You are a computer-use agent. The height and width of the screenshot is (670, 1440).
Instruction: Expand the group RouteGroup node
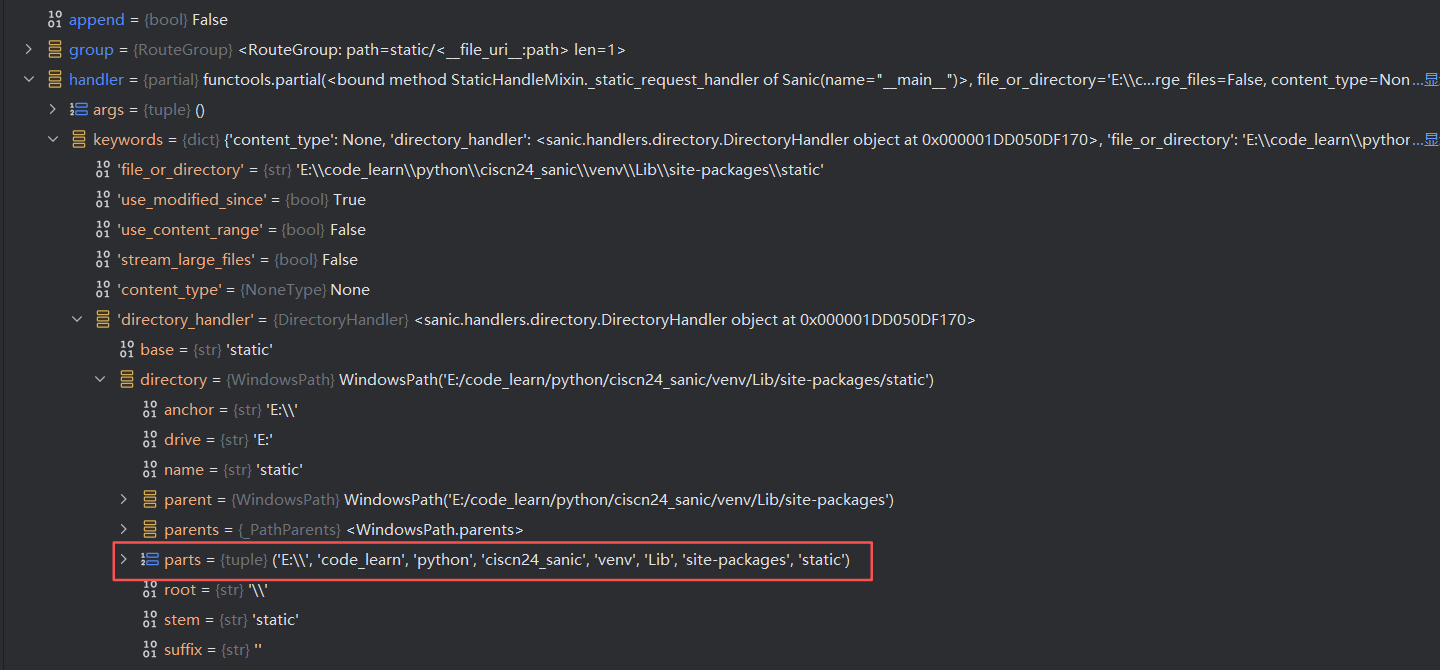pos(29,50)
